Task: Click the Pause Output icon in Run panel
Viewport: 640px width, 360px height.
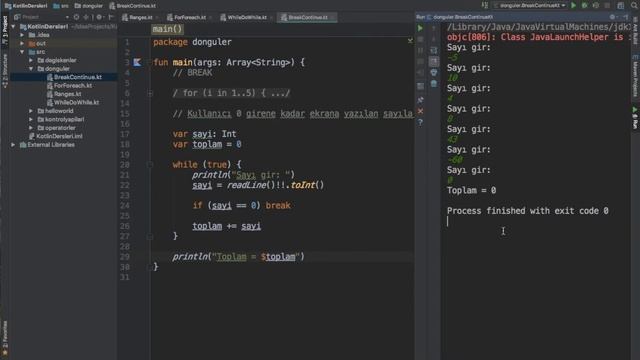Action: coord(420,51)
